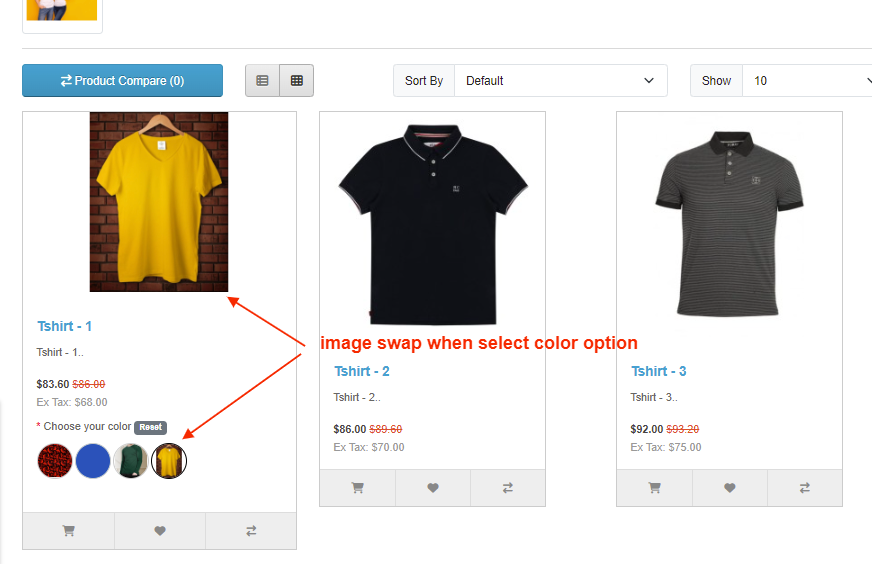
Task: Click compare arrows under Tshirt - 3
Action: point(805,488)
